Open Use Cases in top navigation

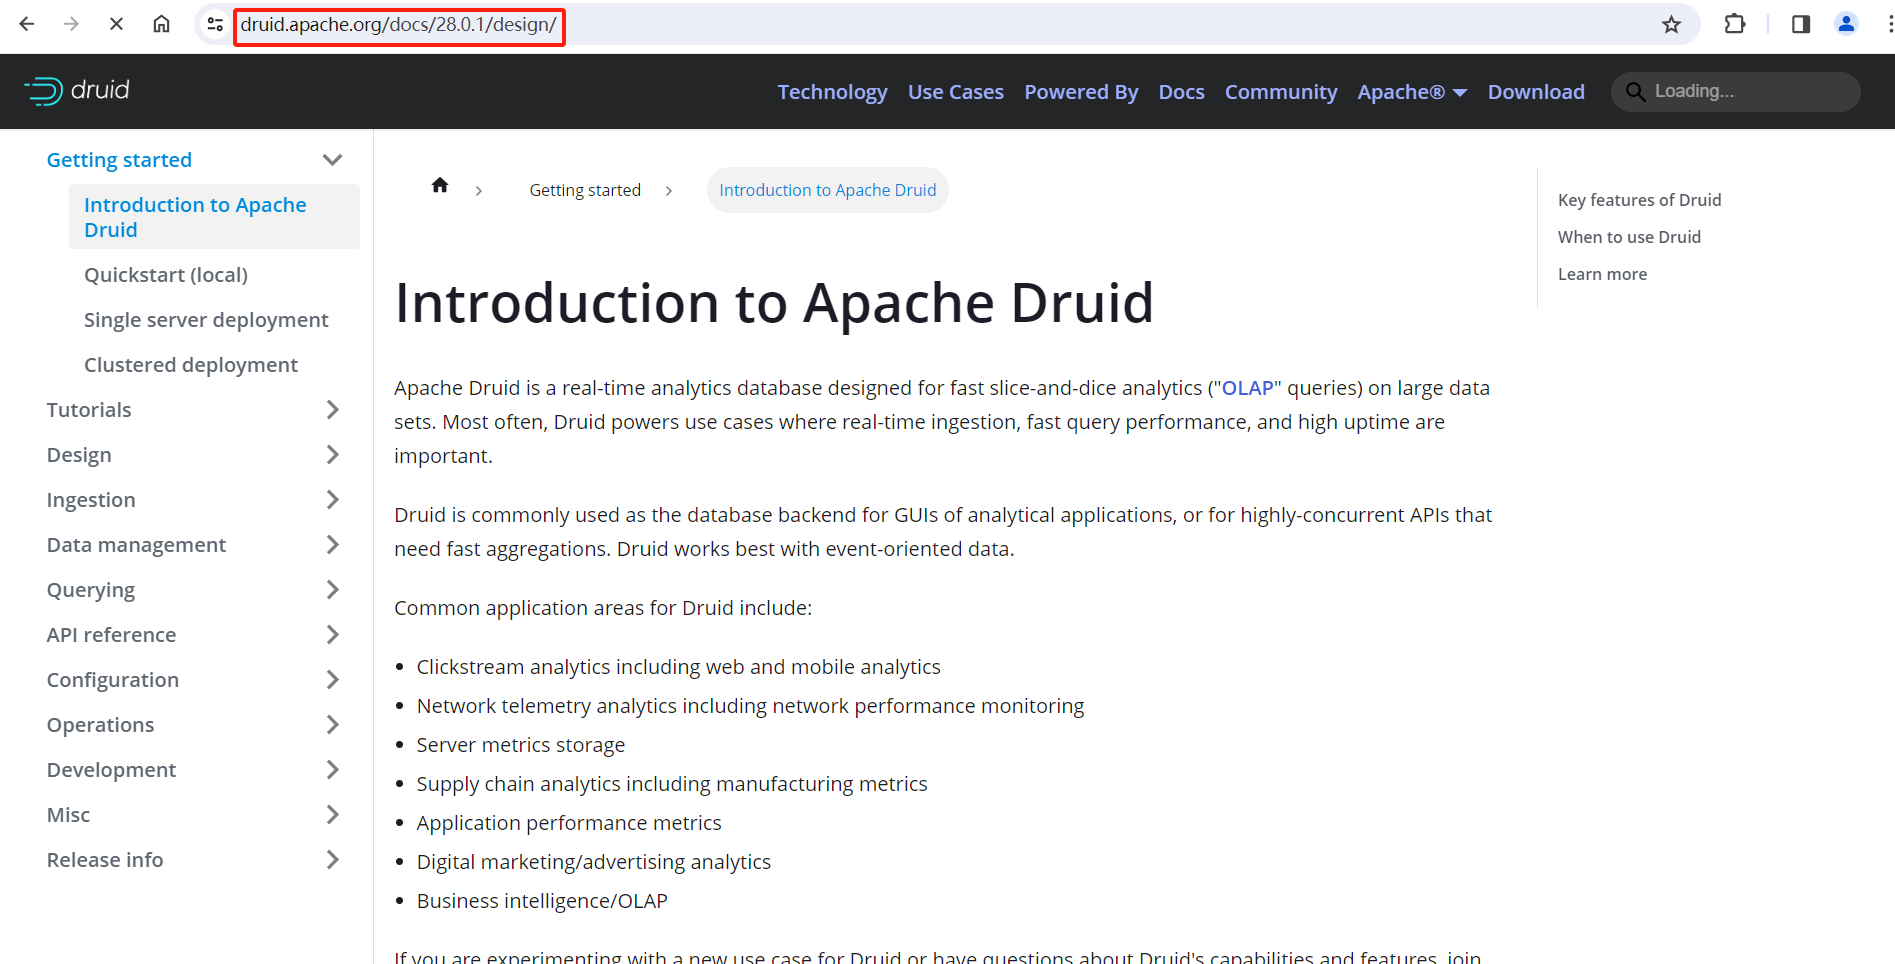(x=955, y=92)
